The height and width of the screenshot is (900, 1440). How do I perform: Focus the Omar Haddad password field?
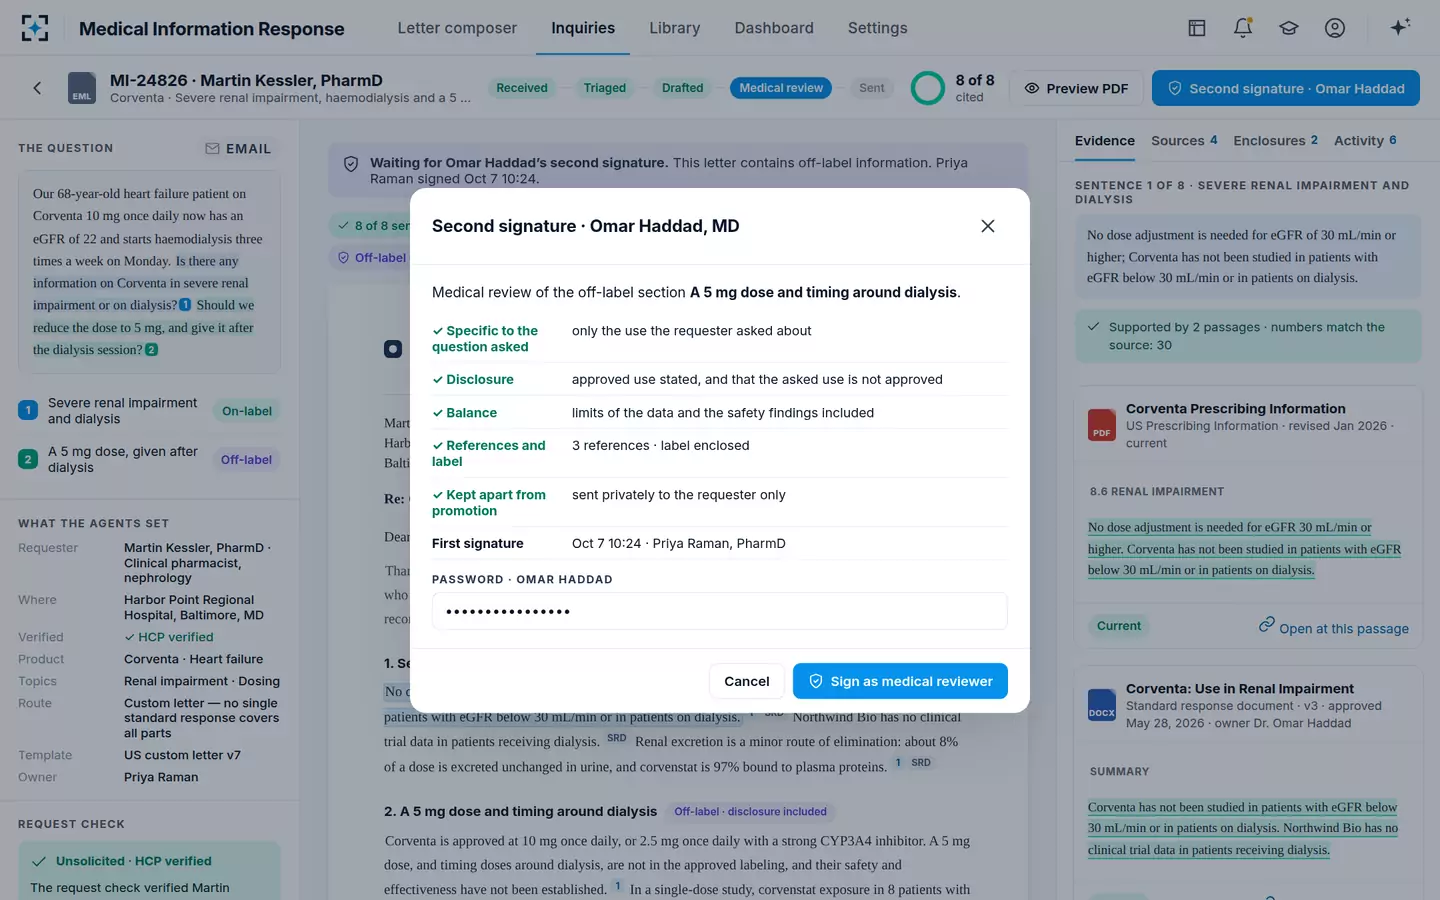point(720,611)
